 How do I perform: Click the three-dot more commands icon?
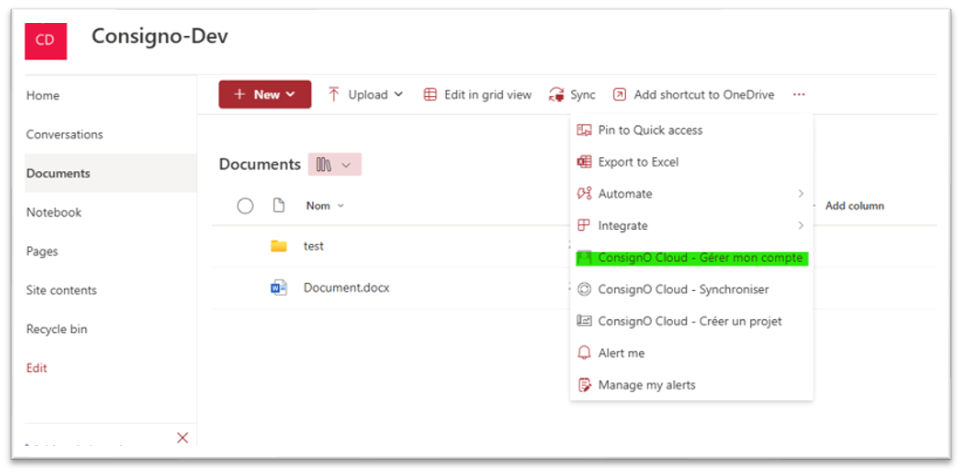pos(798,94)
